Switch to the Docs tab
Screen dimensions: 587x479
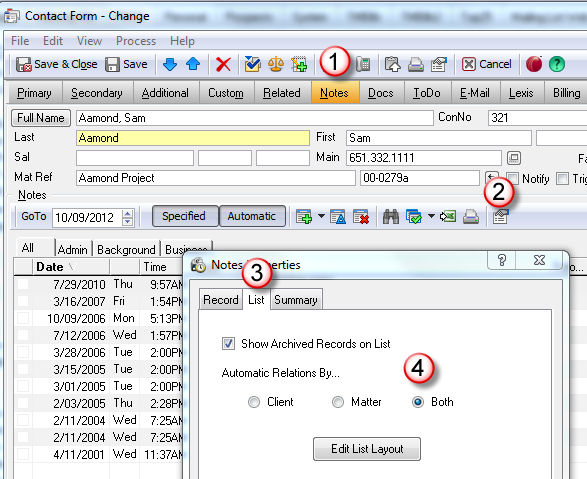tap(381, 93)
